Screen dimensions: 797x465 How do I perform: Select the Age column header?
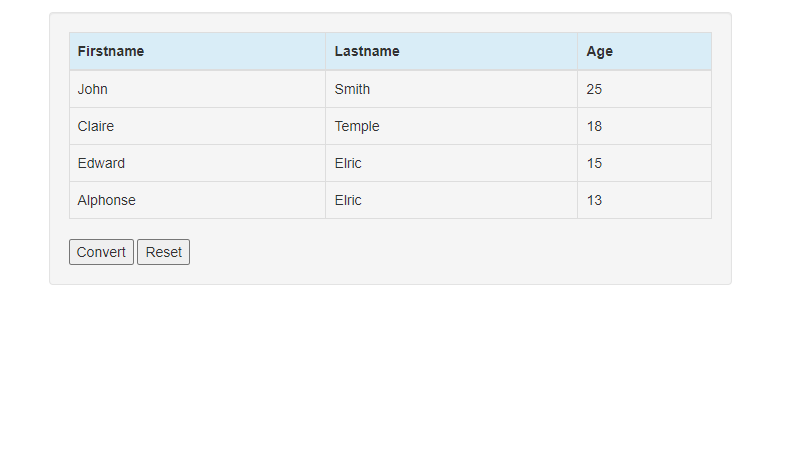(x=645, y=51)
